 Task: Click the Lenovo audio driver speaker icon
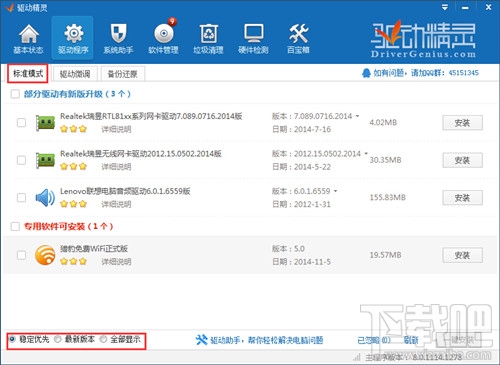click(x=45, y=198)
